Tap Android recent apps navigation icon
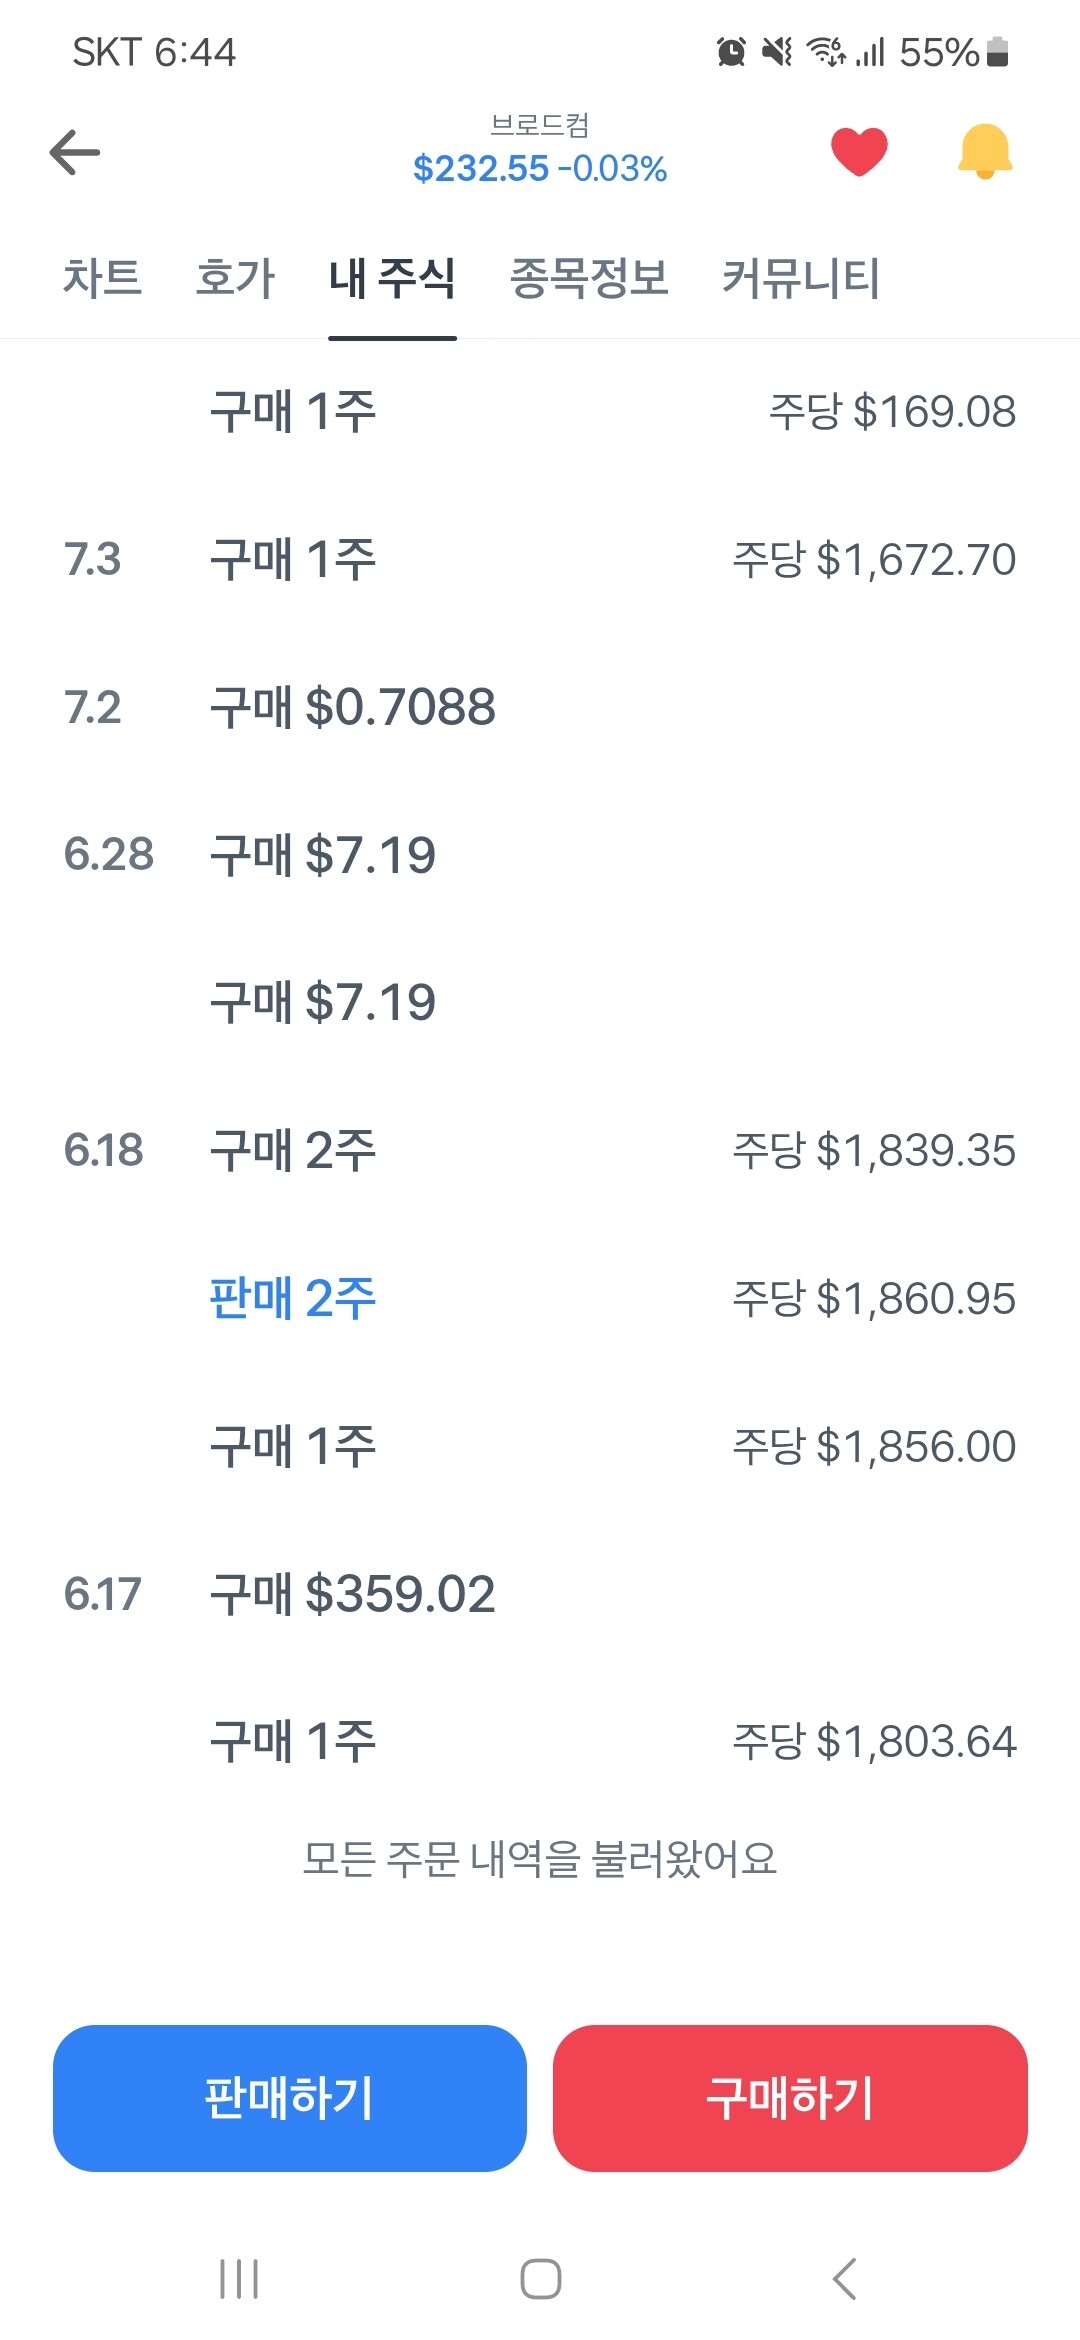 (239, 2279)
